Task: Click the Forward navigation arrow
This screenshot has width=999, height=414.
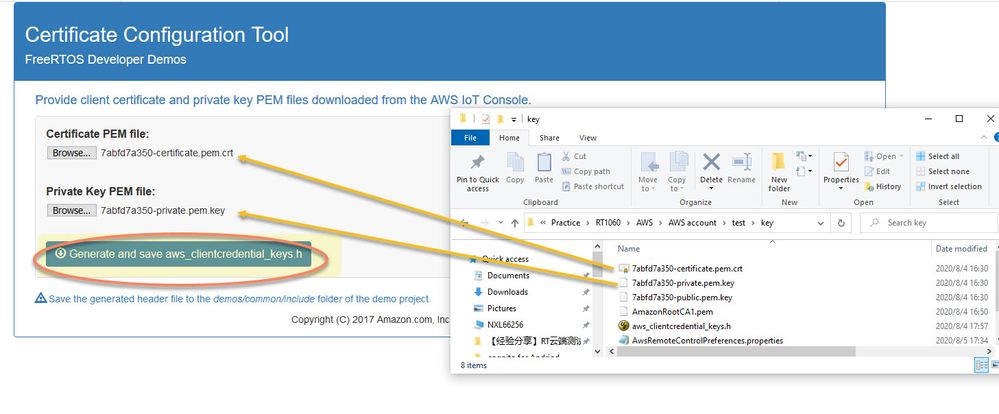Action: (x=485, y=223)
